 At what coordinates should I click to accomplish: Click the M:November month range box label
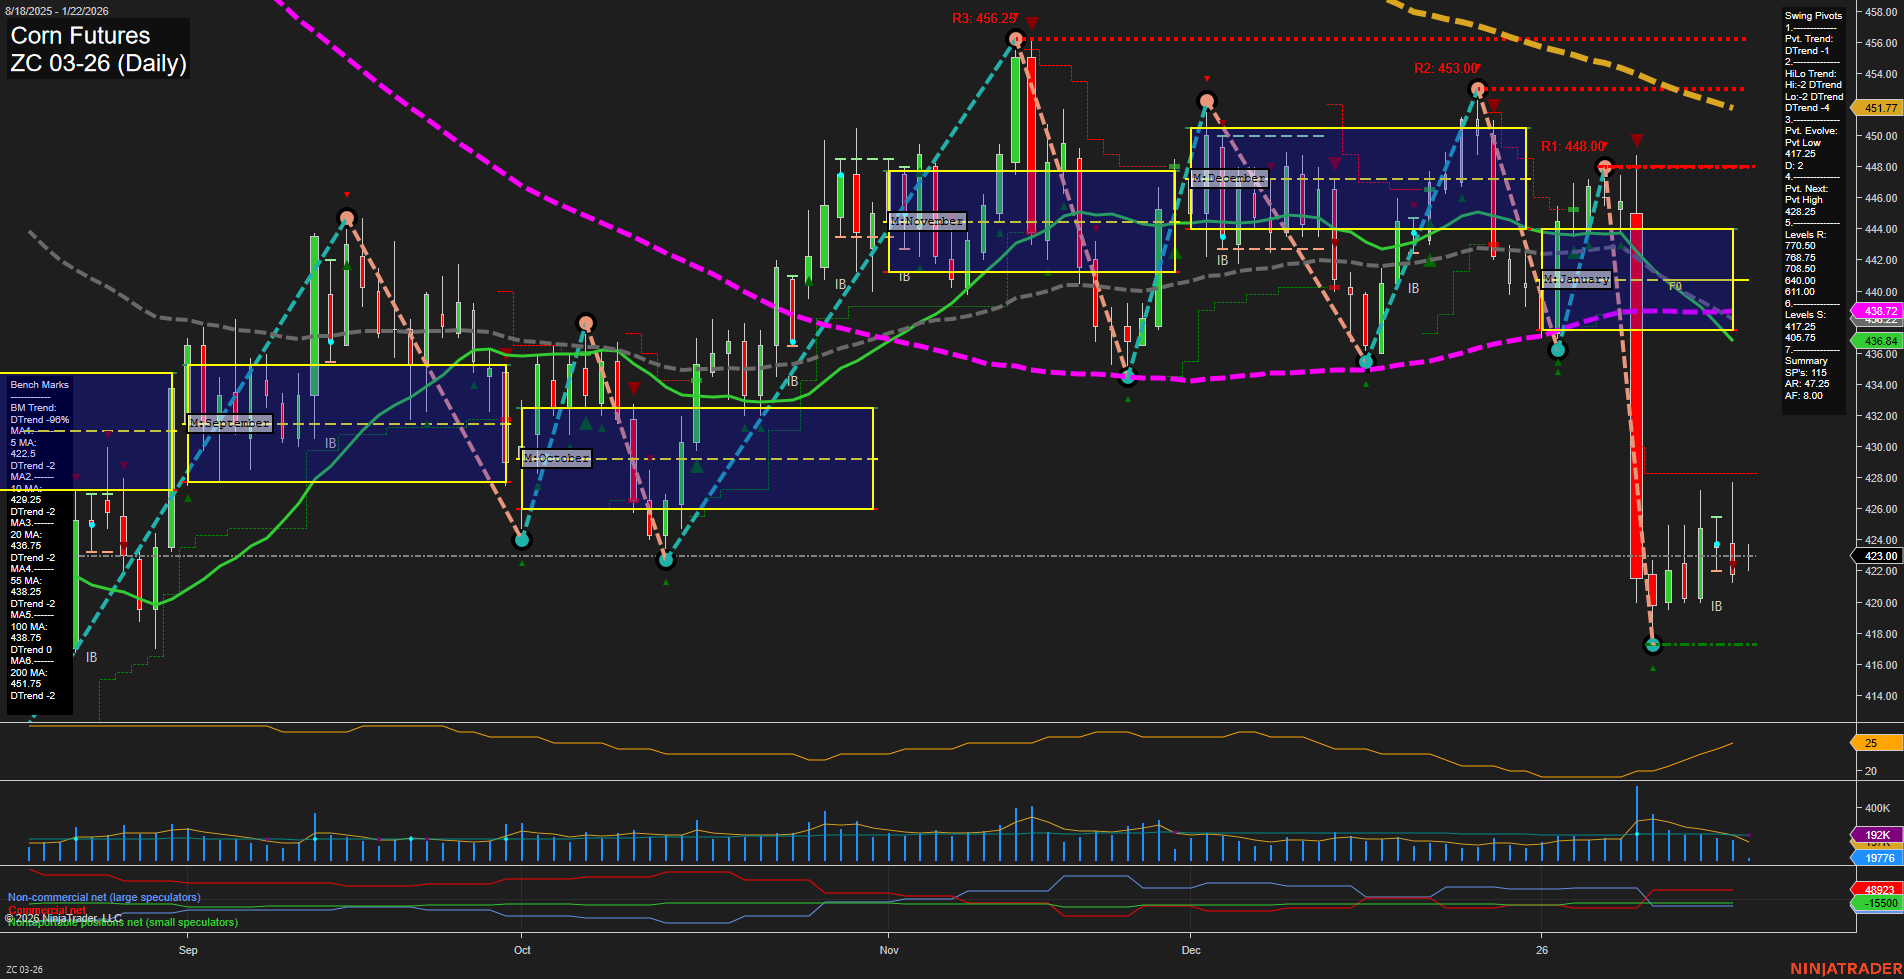[925, 221]
